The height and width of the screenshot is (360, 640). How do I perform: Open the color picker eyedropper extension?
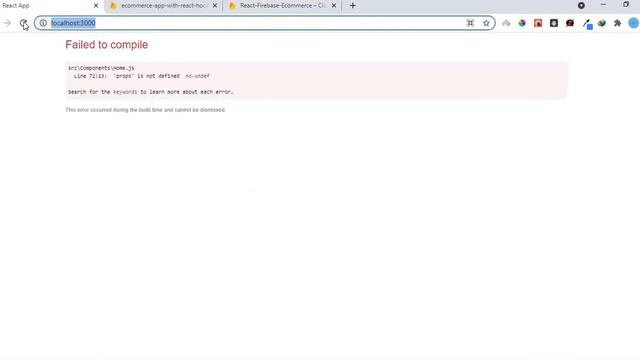[x=587, y=24]
